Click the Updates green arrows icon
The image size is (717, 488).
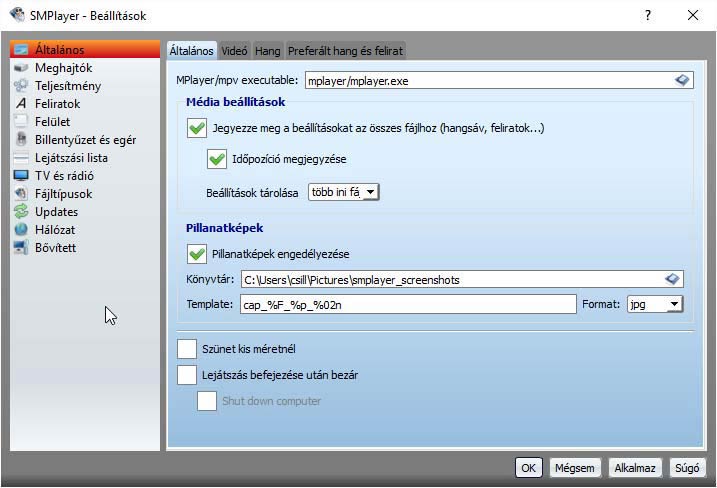click(x=21, y=211)
